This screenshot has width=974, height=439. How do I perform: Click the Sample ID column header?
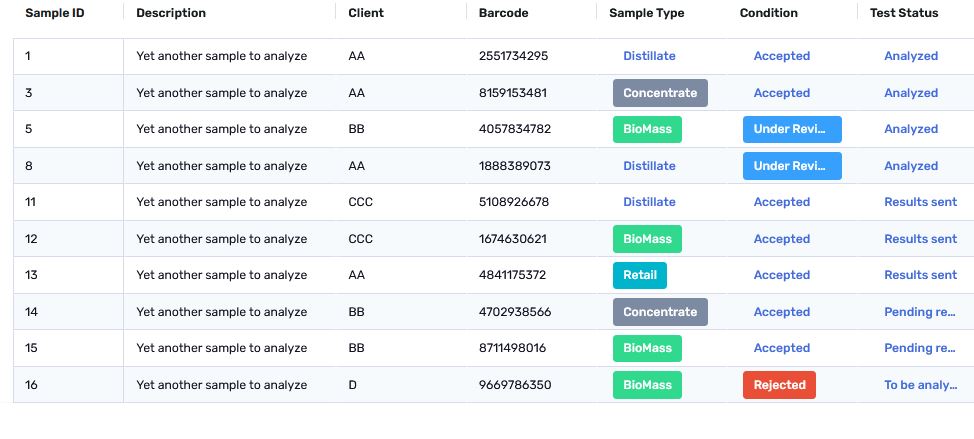click(x=54, y=13)
